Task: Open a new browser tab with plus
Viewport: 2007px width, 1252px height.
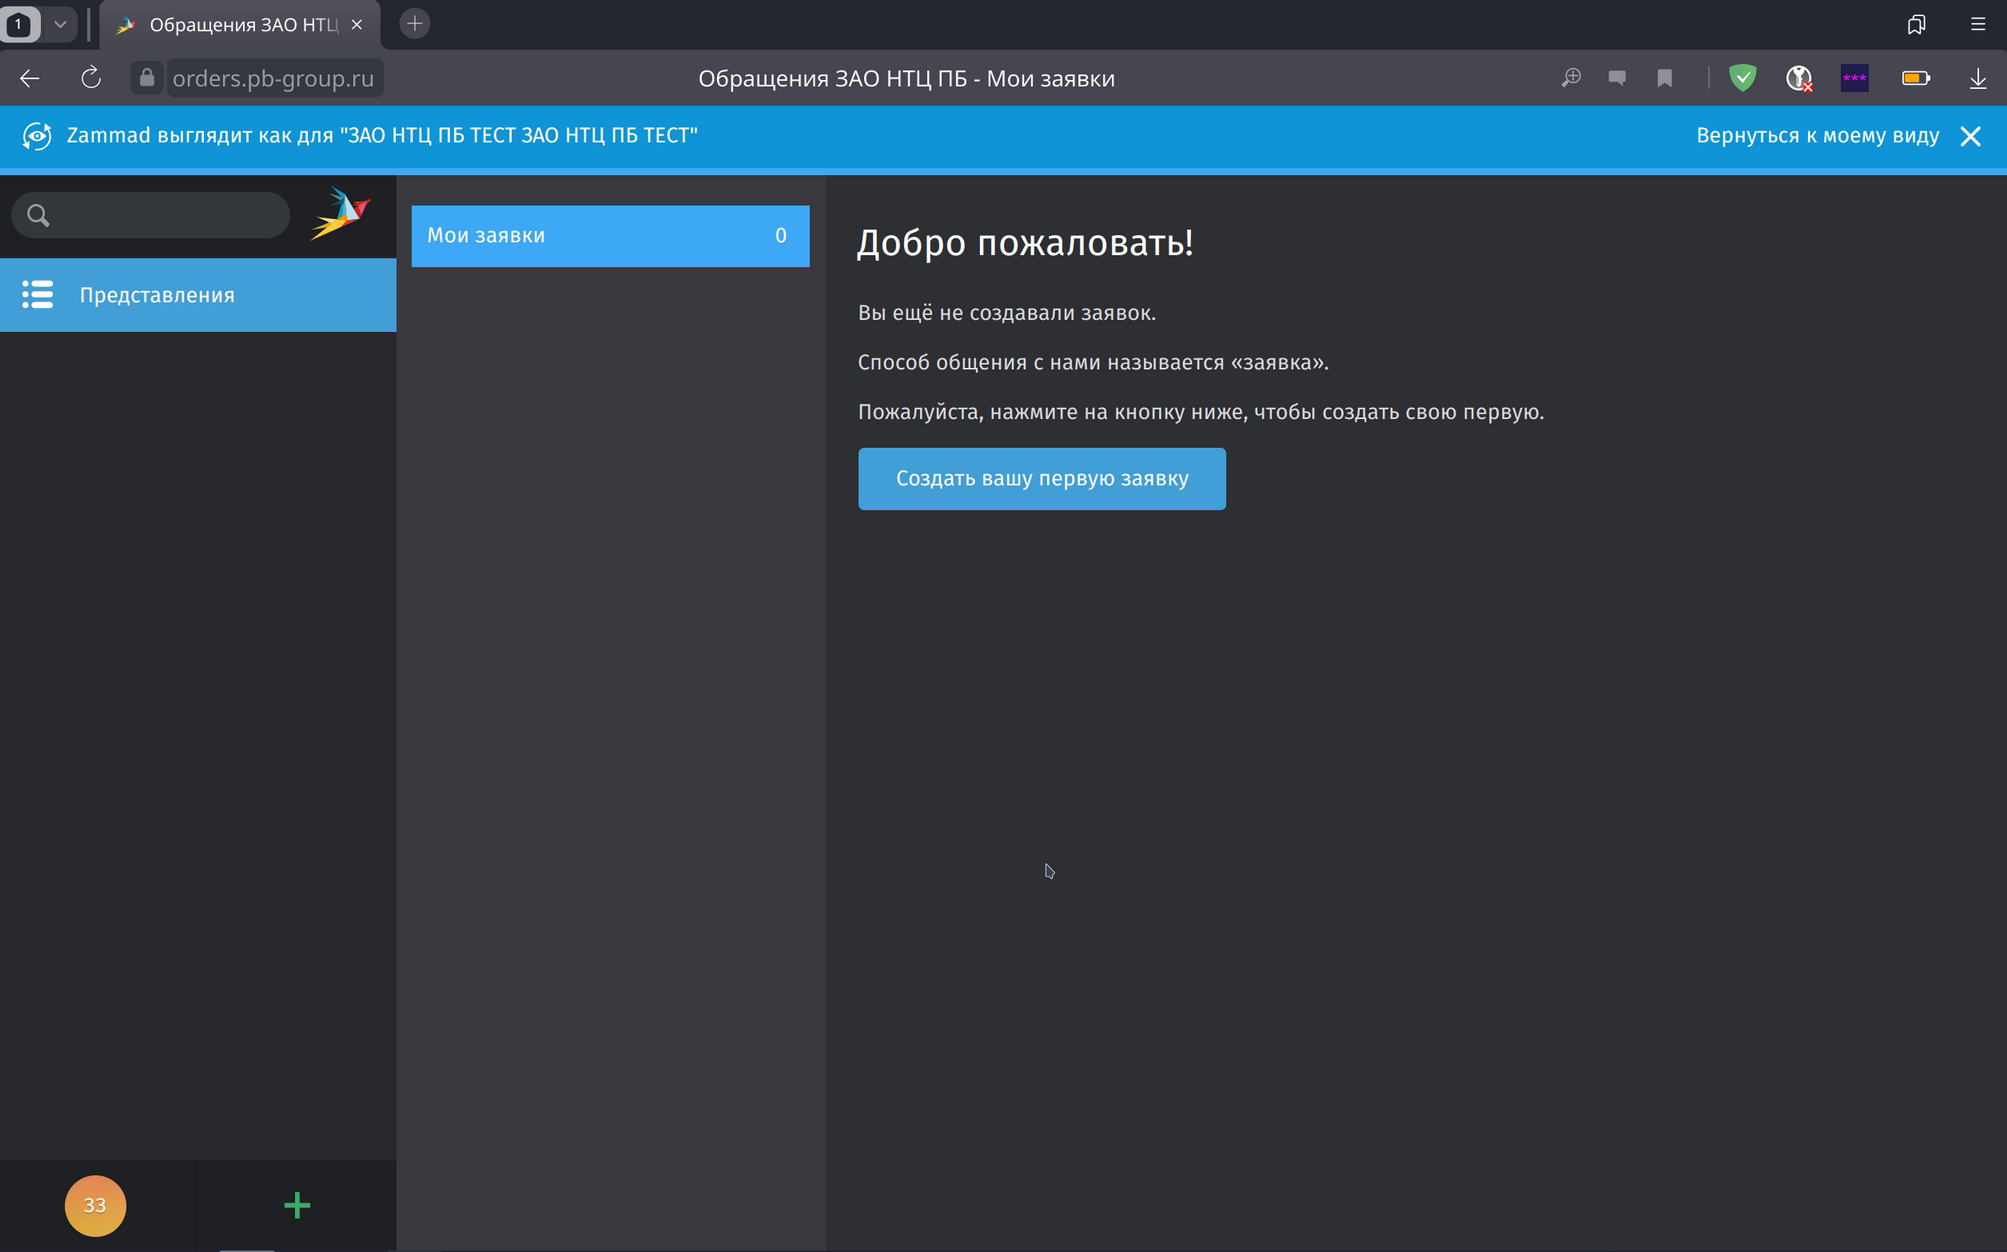Action: tap(415, 24)
